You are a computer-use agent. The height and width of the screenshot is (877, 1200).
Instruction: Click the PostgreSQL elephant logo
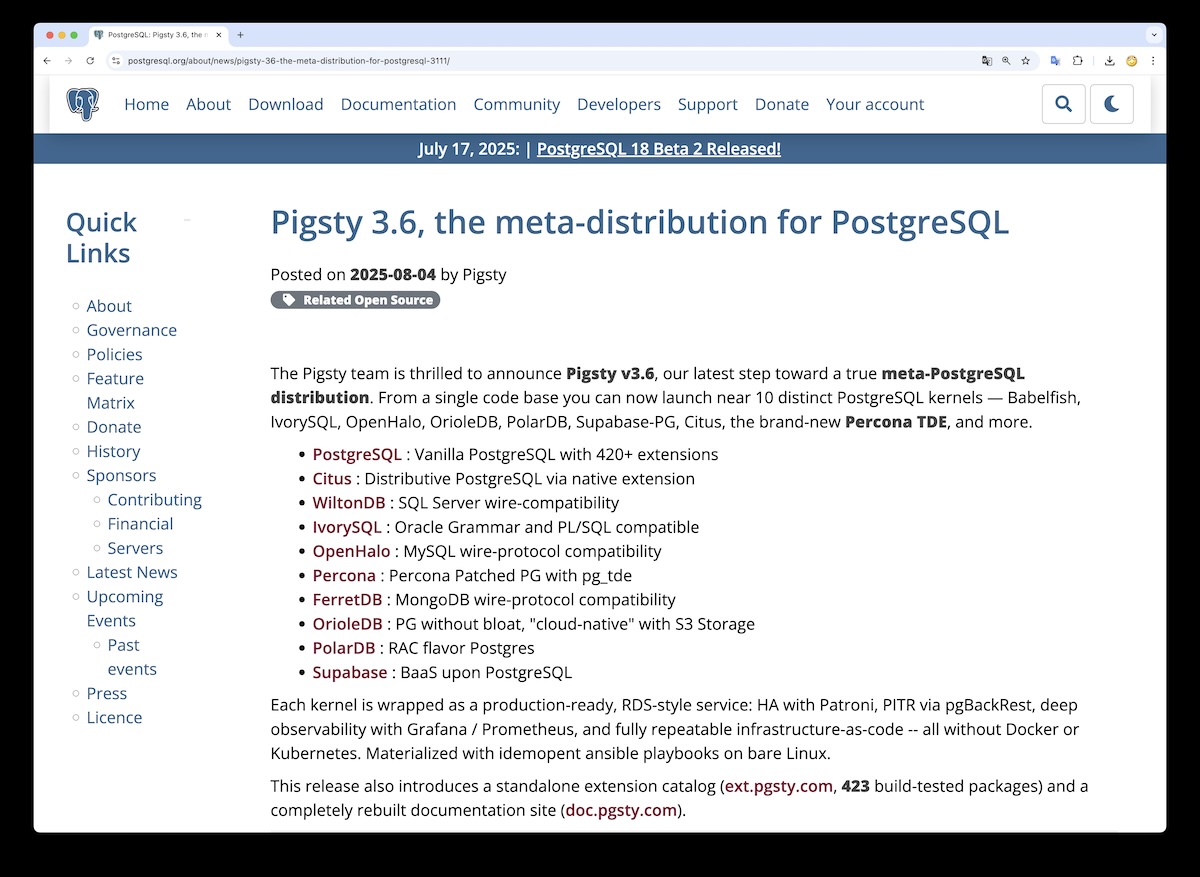click(83, 104)
